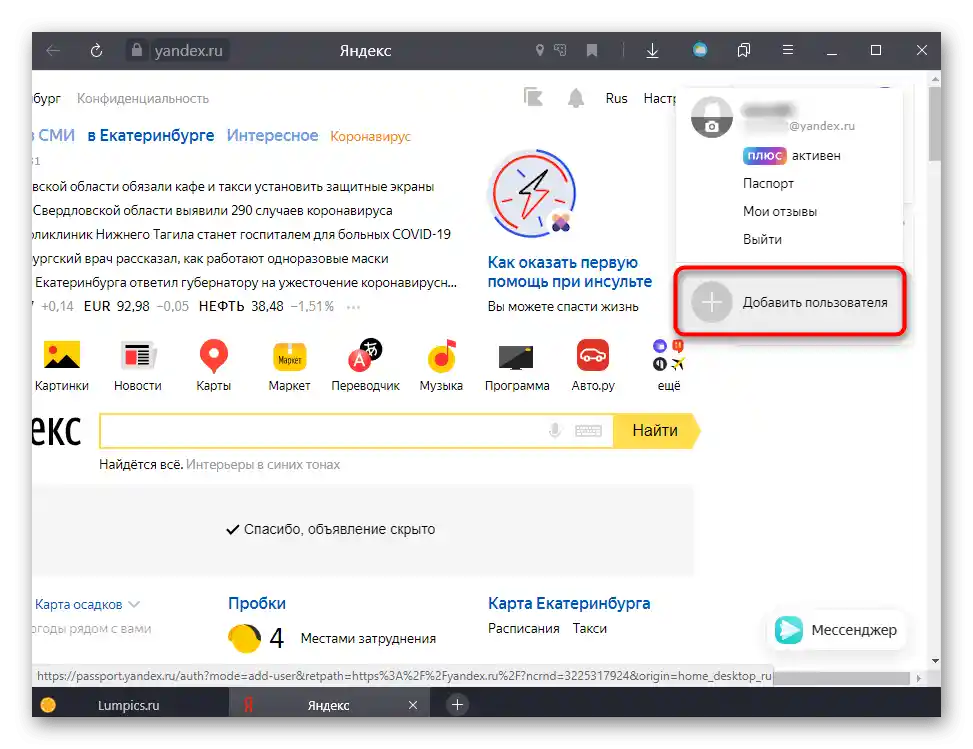Open notifications with the bell icon
Viewport: 973px width, 749px height.
pyautogui.click(x=576, y=97)
